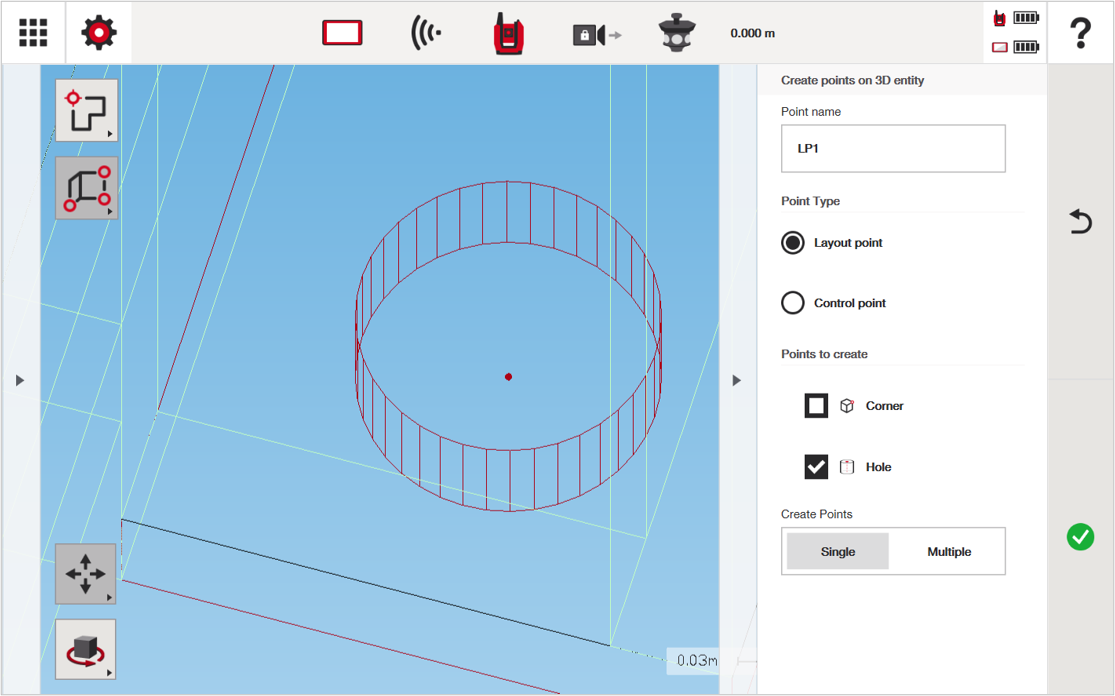The height and width of the screenshot is (696, 1115).
Task: Open the settings gear
Action: click(96, 31)
